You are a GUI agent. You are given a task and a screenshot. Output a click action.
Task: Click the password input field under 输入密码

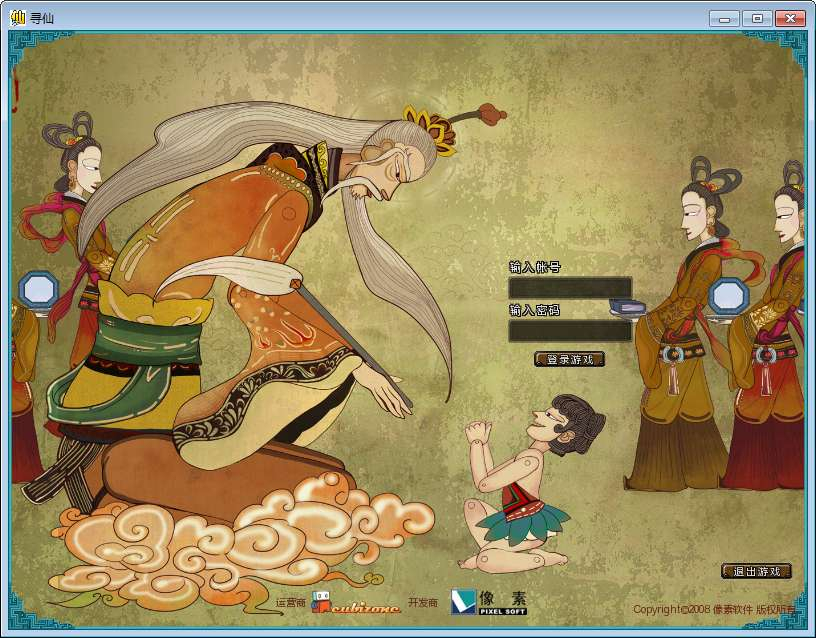point(570,331)
